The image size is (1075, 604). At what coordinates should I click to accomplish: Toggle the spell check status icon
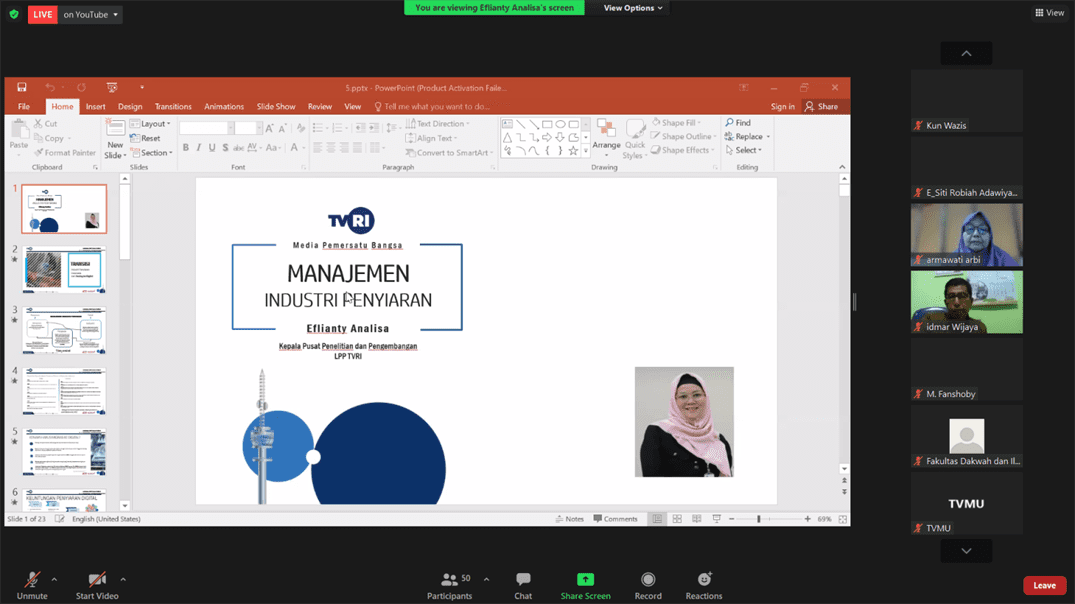pyautogui.click(x=60, y=519)
